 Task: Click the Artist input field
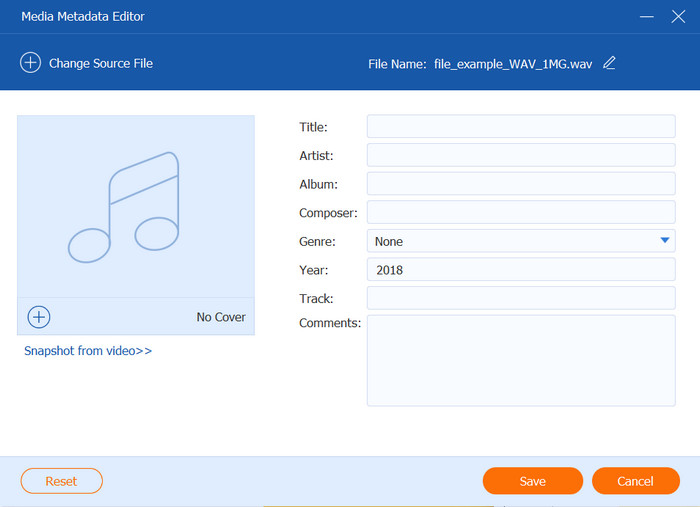521,155
